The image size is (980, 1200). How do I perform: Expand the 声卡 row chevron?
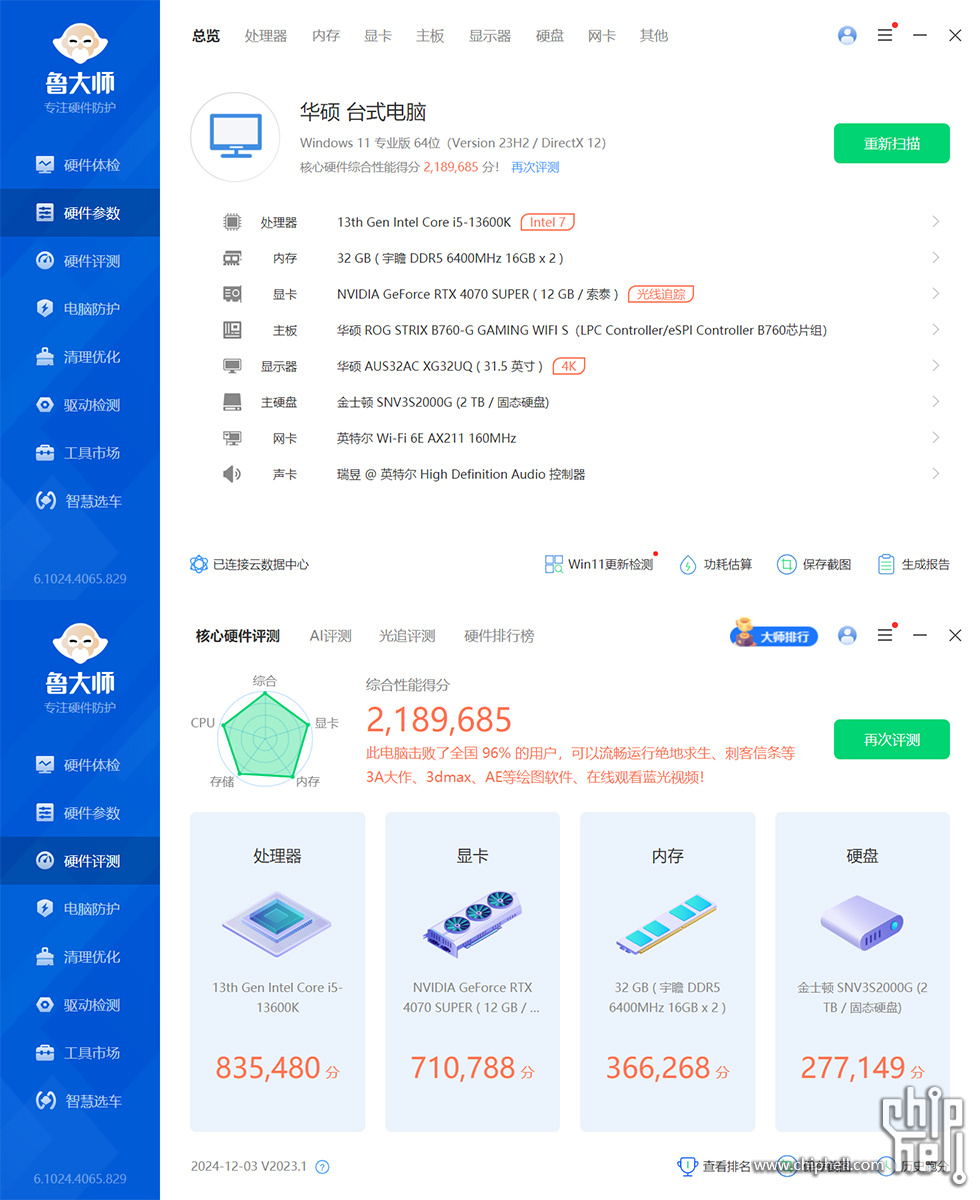pyautogui.click(x=936, y=474)
